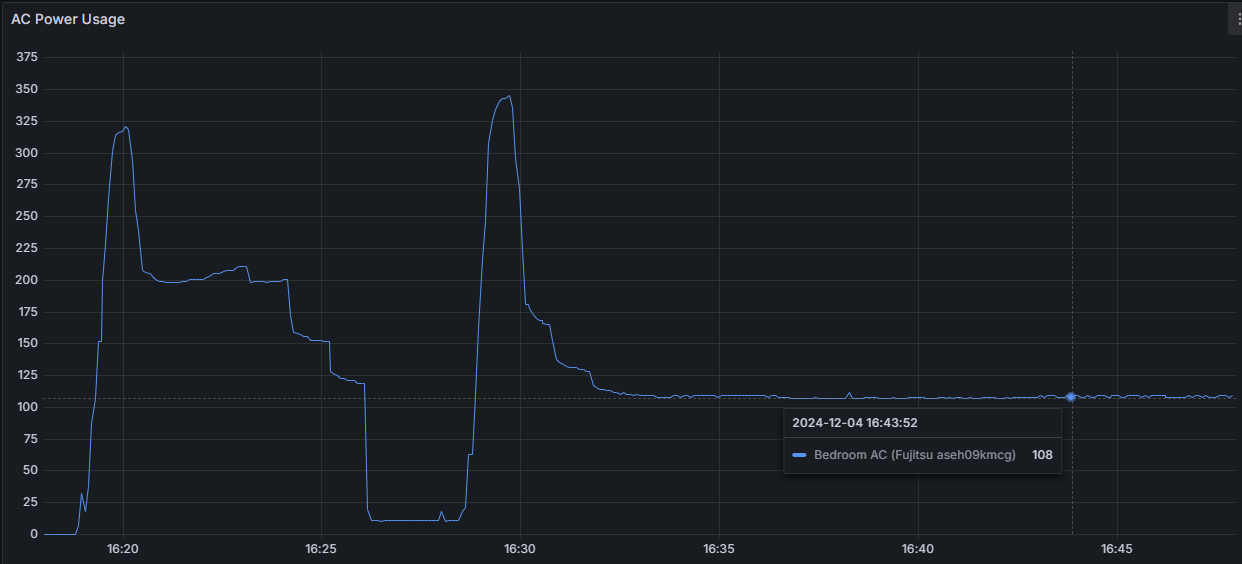
Task: Click the 250 y-axis label
Action: [27, 217]
